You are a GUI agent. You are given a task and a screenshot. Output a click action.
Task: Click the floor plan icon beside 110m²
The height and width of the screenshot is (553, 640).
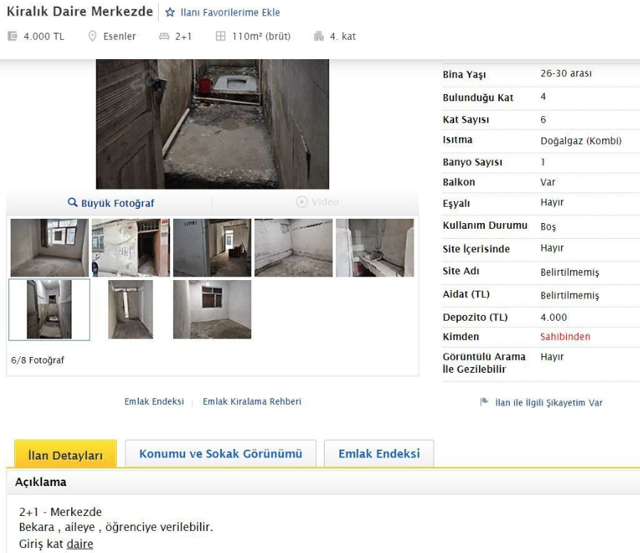220,36
